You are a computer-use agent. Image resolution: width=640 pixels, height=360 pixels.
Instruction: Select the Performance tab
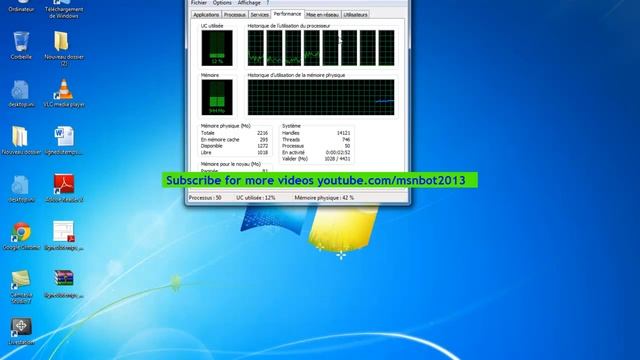click(287, 14)
